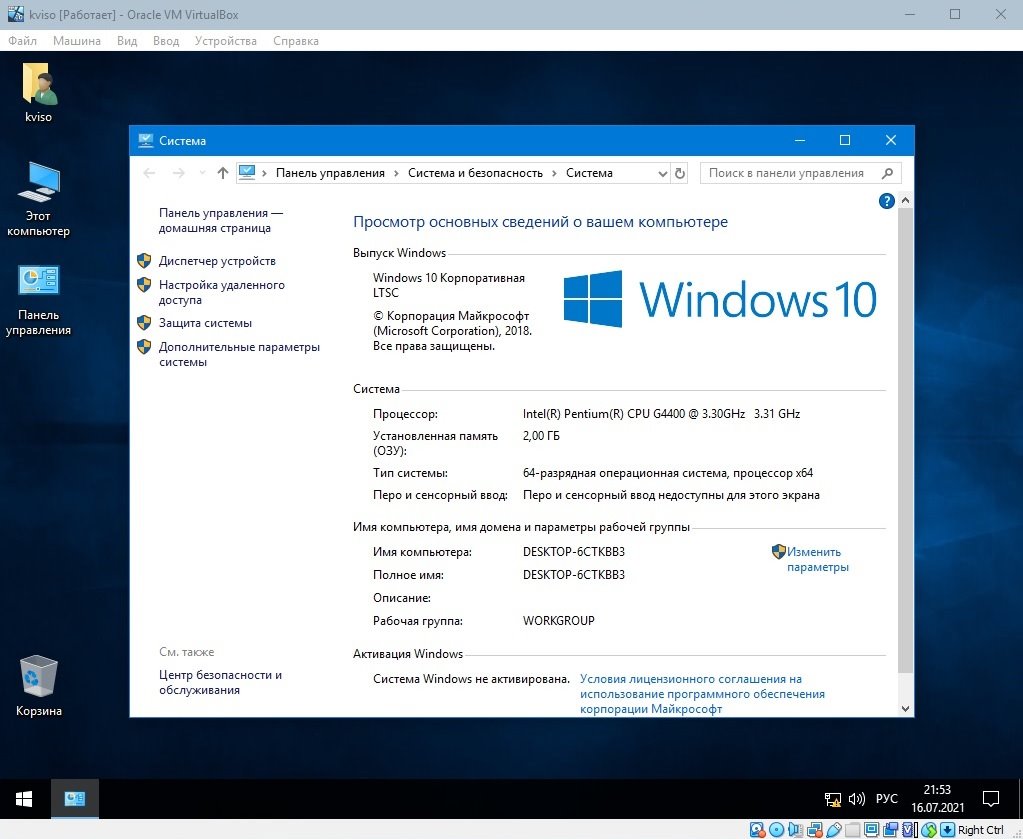Go up one level with the up arrow
1023x839 pixels.
coord(222,174)
